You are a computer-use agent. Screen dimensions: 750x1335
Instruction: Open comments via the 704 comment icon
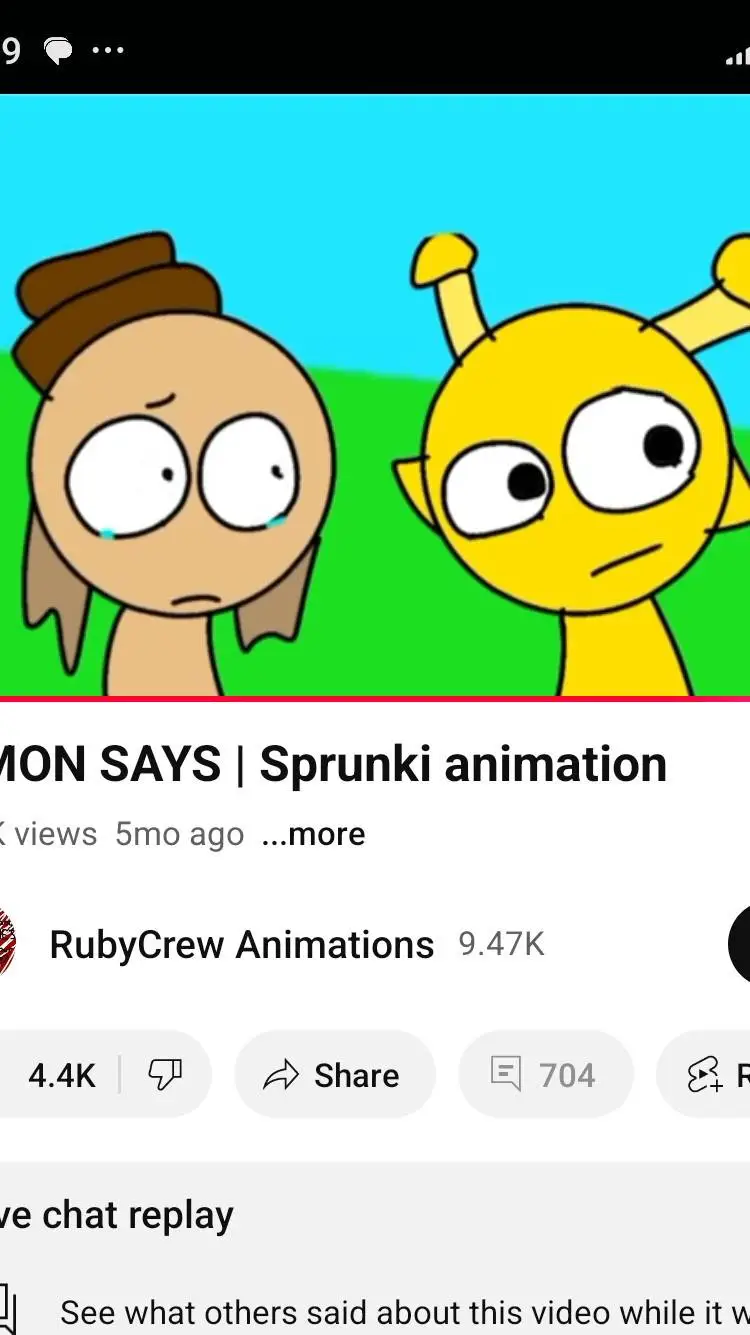(x=506, y=1075)
